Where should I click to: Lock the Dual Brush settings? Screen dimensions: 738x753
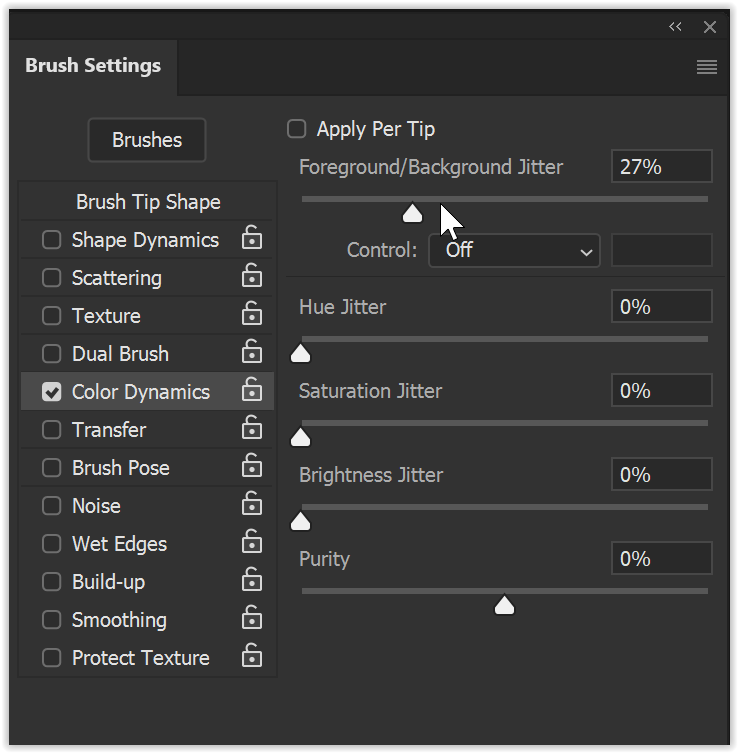(x=252, y=353)
